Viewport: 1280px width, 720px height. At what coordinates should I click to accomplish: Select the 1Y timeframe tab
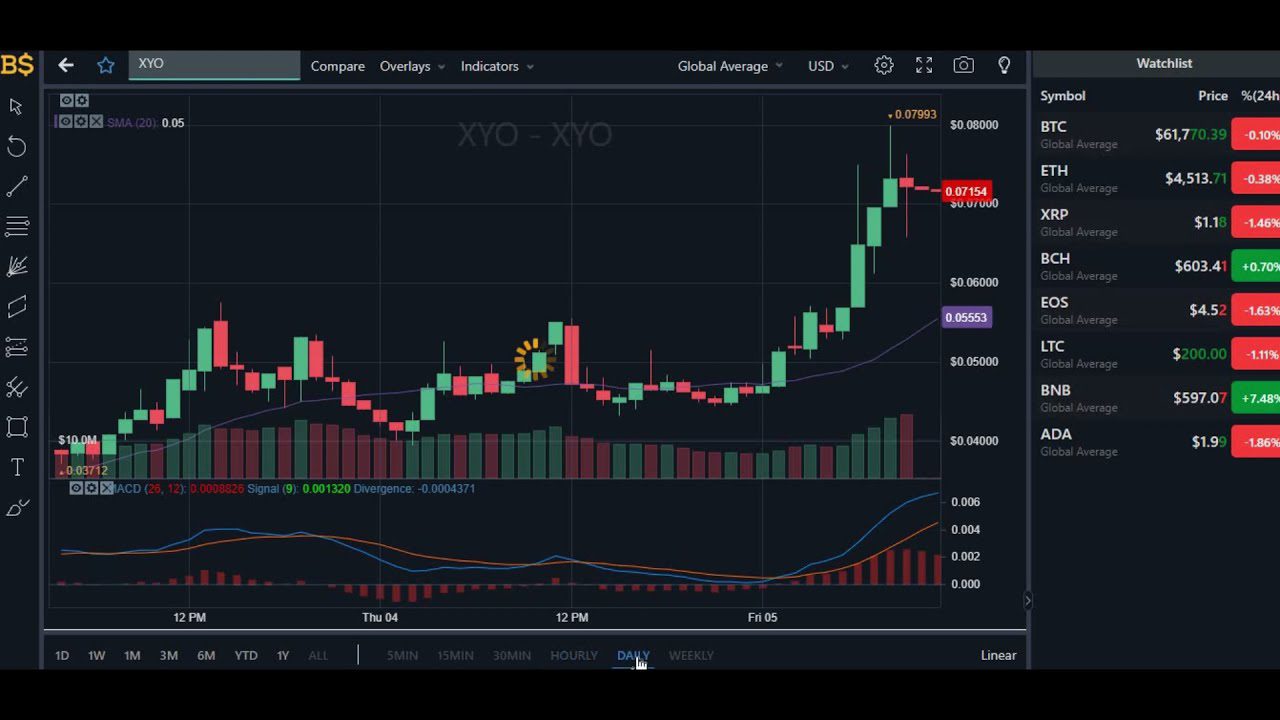(x=282, y=655)
